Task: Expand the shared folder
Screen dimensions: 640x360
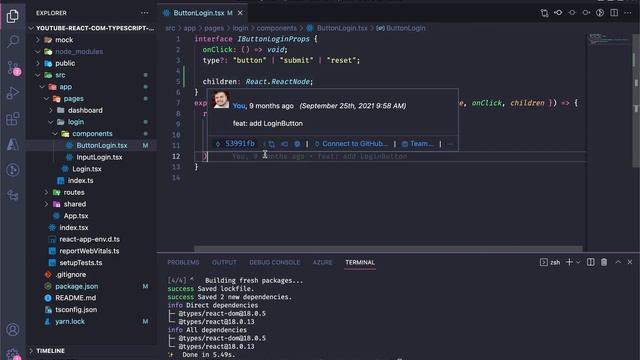Action: pos(47,204)
